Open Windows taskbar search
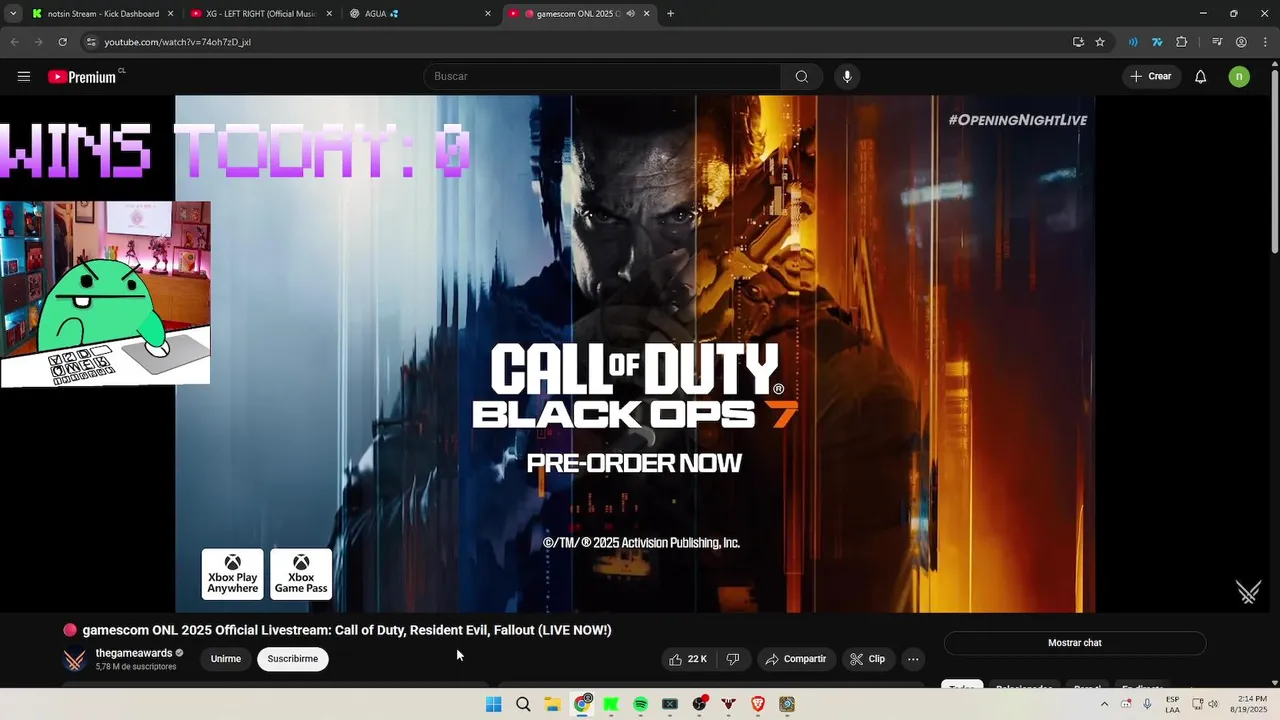Screen dimensions: 1280x720 pos(523,704)
